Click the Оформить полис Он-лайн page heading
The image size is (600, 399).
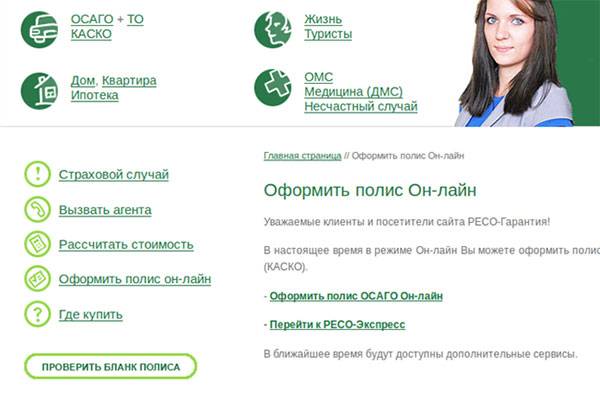[x=370, y=190]
